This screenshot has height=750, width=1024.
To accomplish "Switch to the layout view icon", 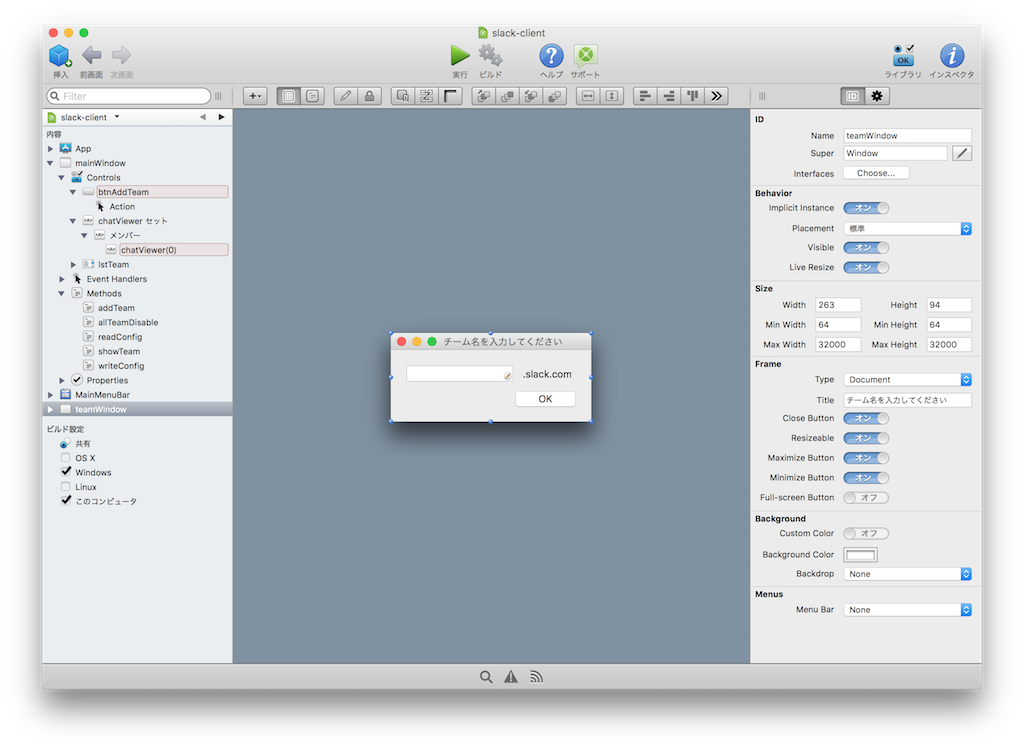I will (x=289, y=96).
